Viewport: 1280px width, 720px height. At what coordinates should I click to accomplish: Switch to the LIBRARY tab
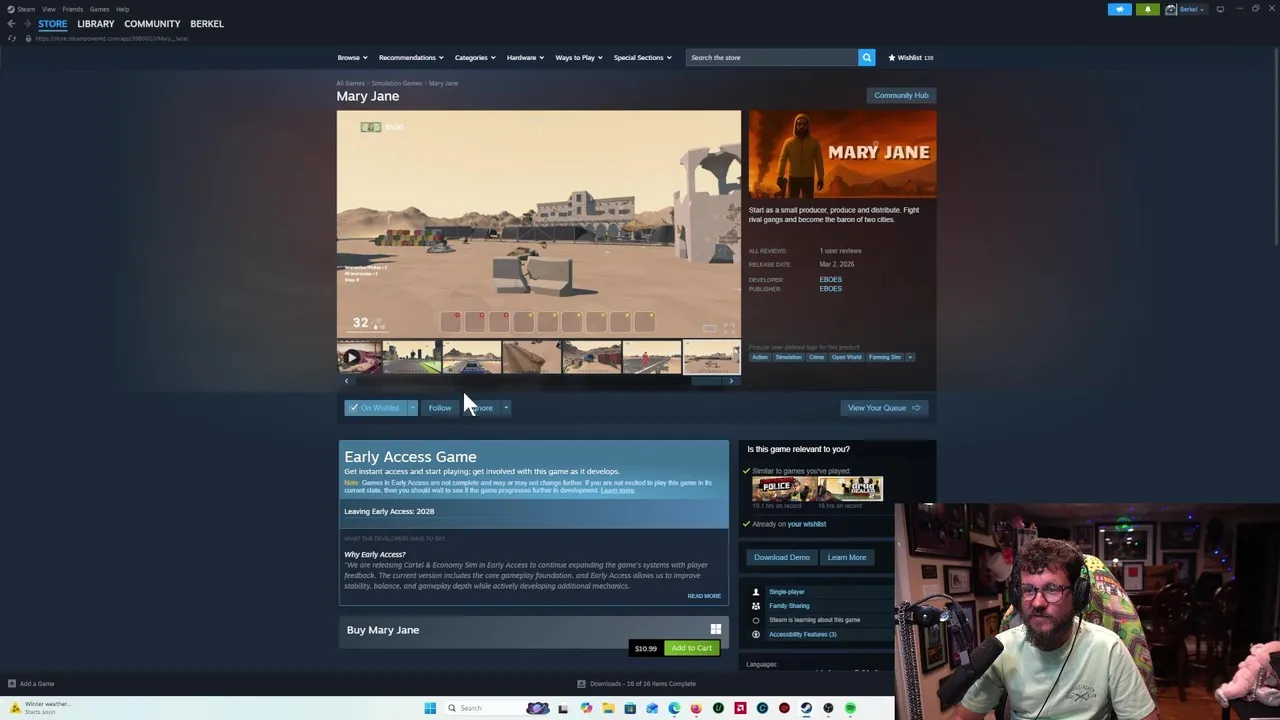96,24
